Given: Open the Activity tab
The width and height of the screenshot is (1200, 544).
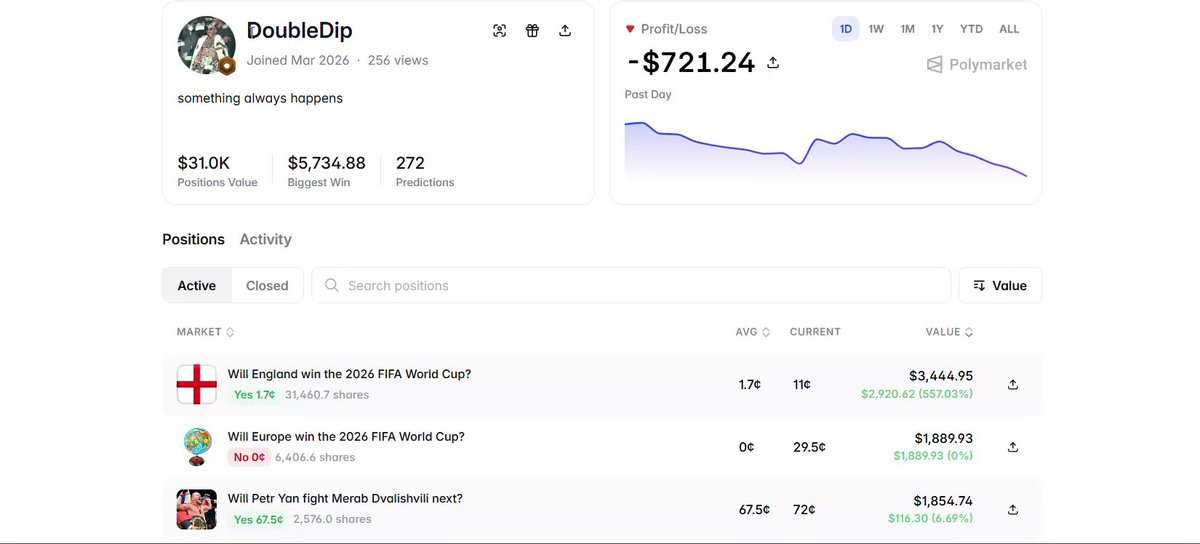Looking at the screenshot, I should [x=265, y=239].
